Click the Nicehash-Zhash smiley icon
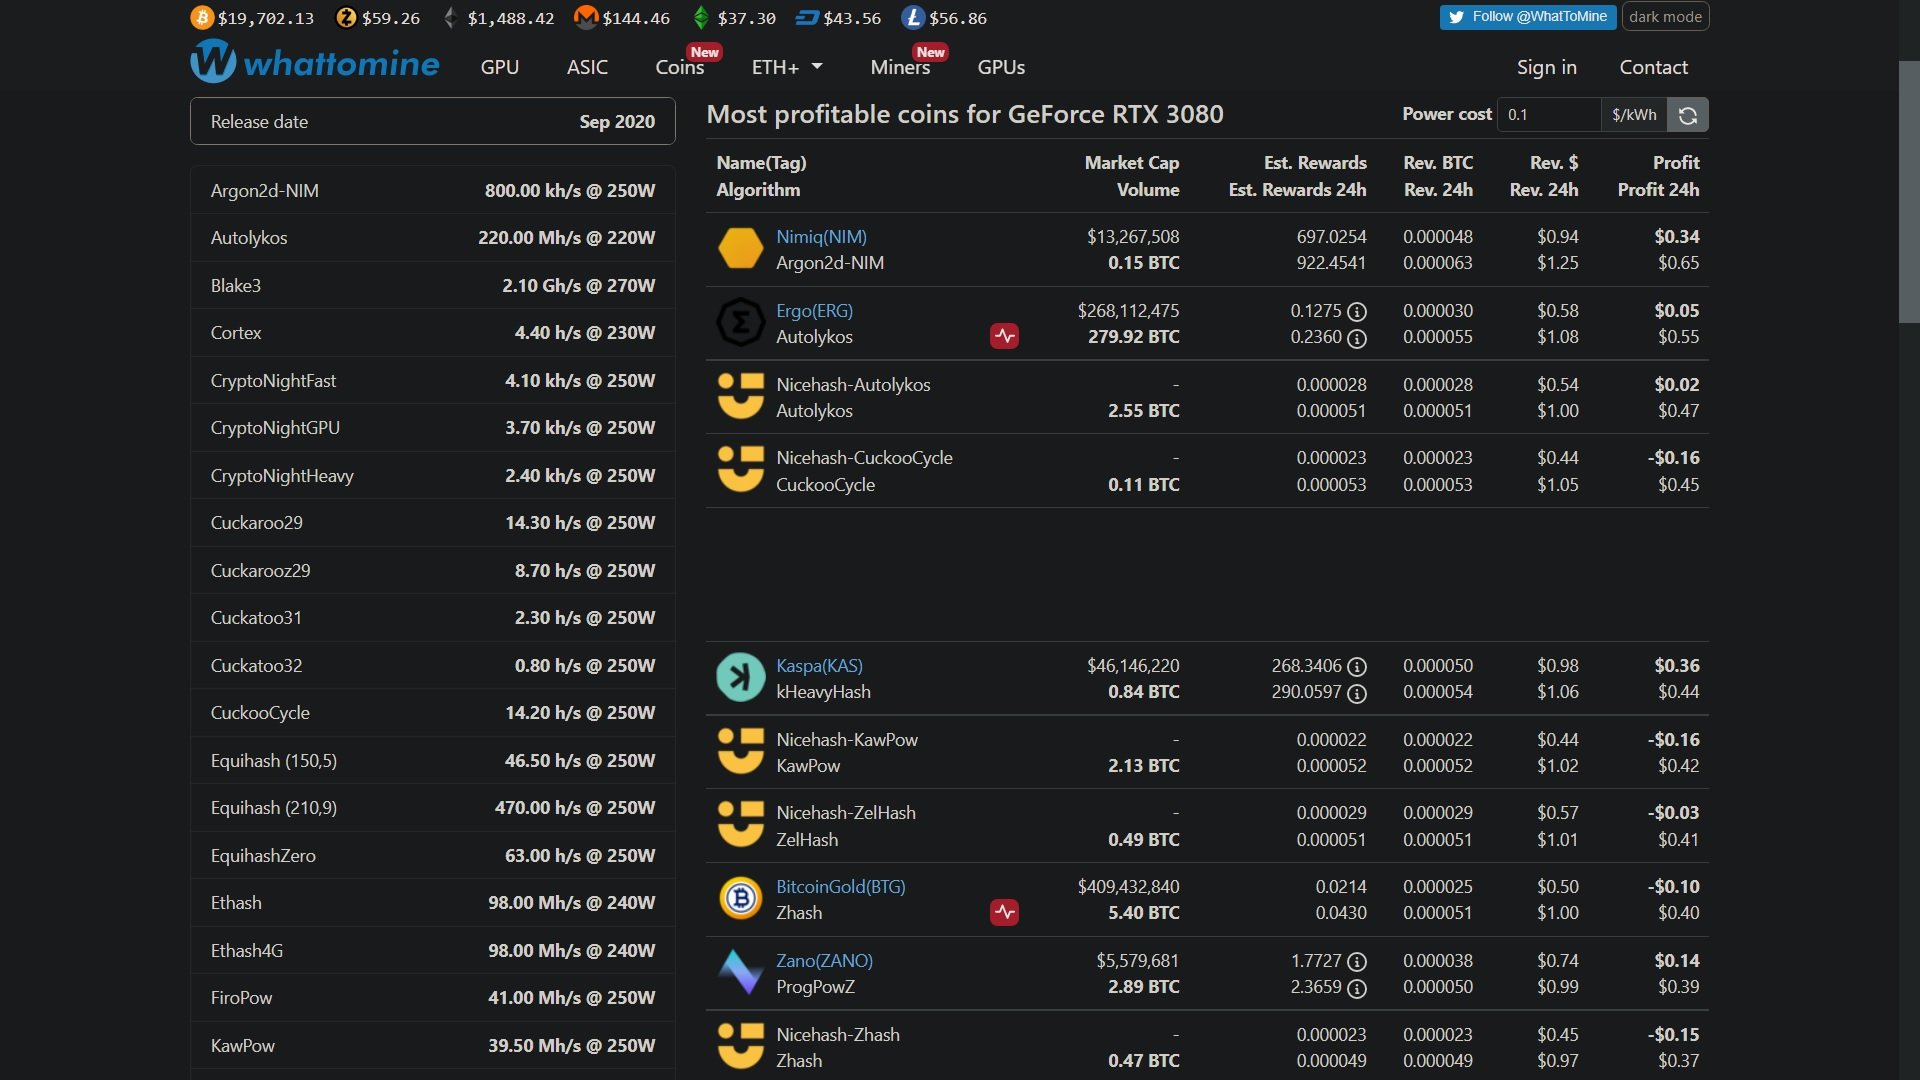1920x1080 pixels. [x=741, y=1046]
